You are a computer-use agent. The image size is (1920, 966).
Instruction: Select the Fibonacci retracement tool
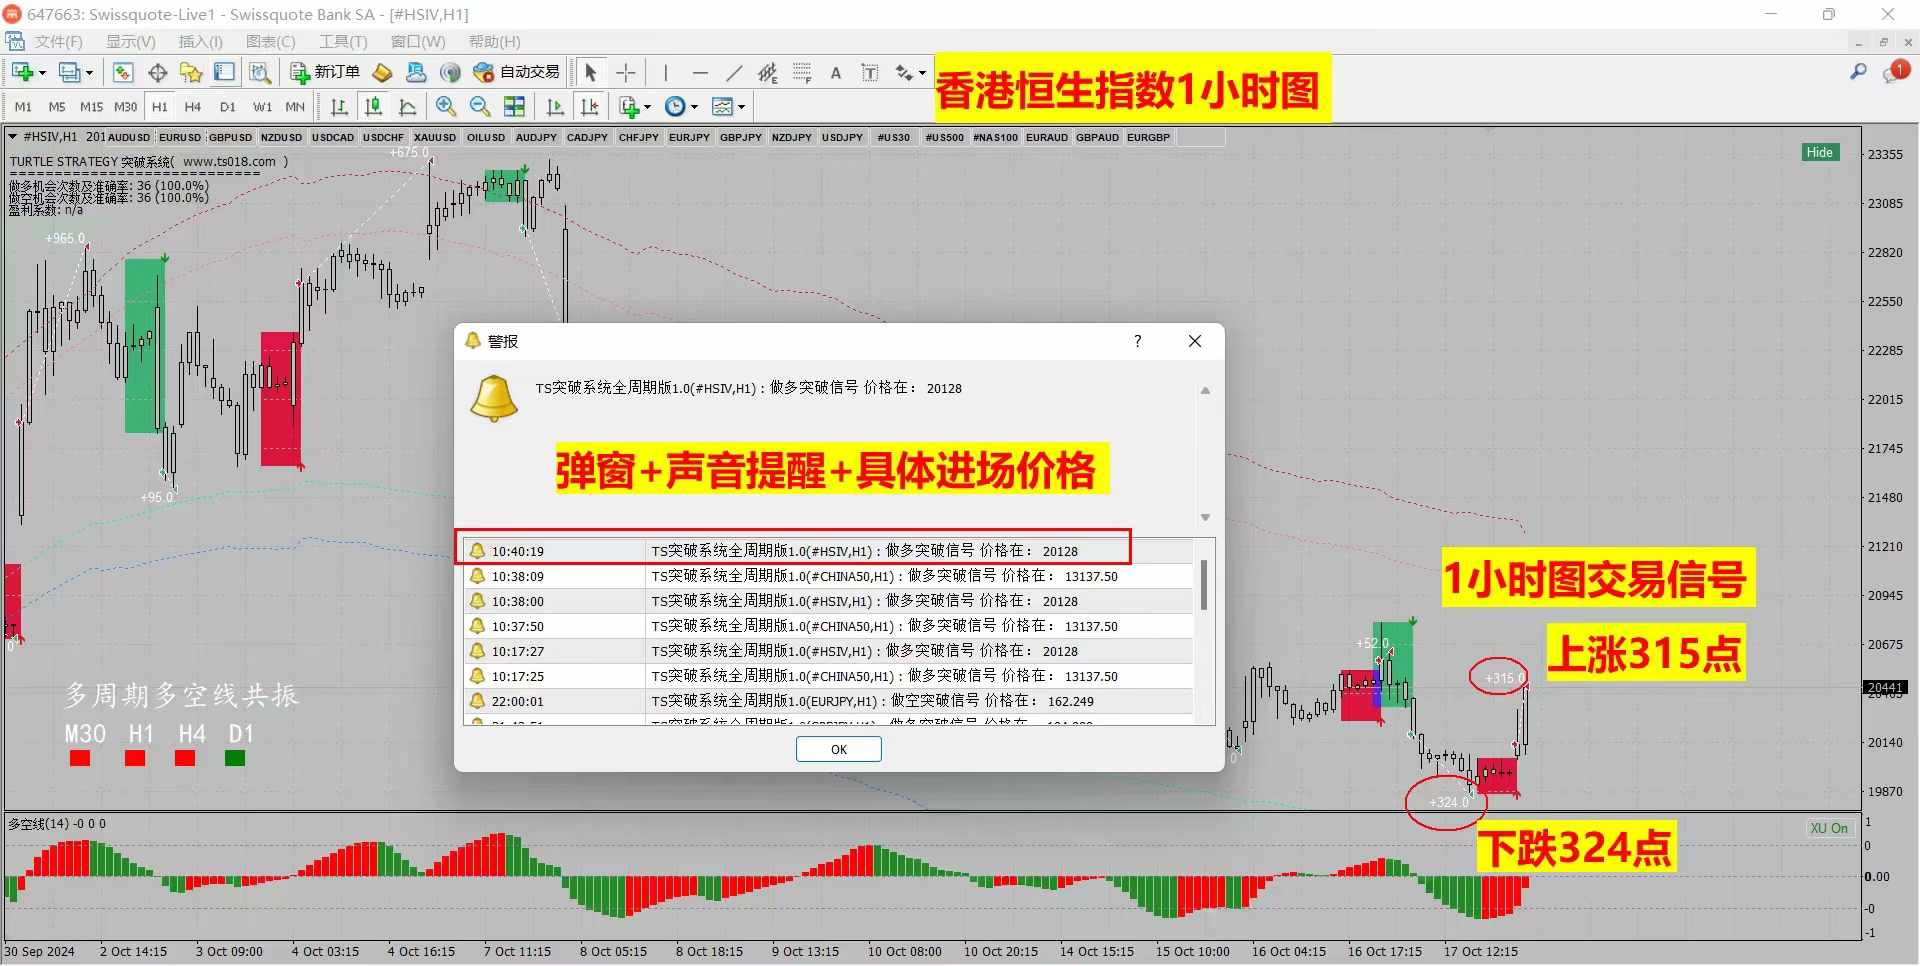point(802,72)
